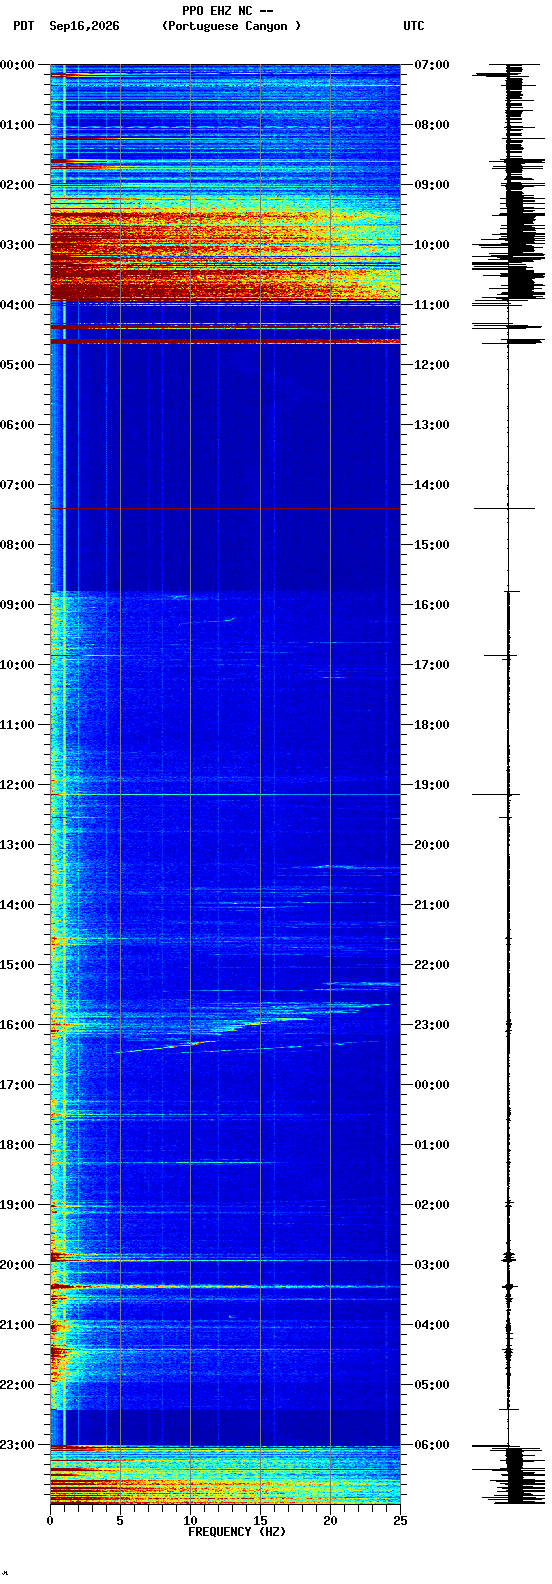Select the "(Portuguese Canyon )" location label
This screenshot has height=1584, width=552.
[231, 26]
